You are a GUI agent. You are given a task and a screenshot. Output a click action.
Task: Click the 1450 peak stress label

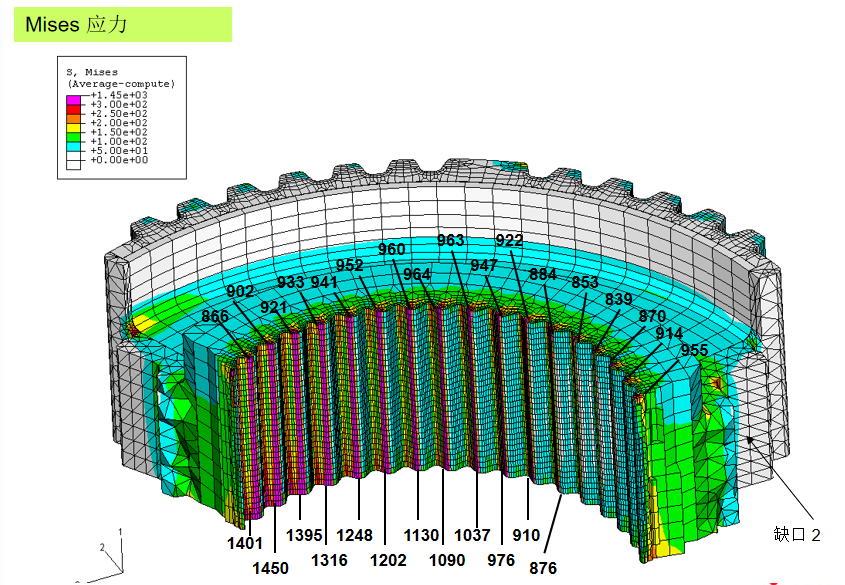[x=270, y=568]
